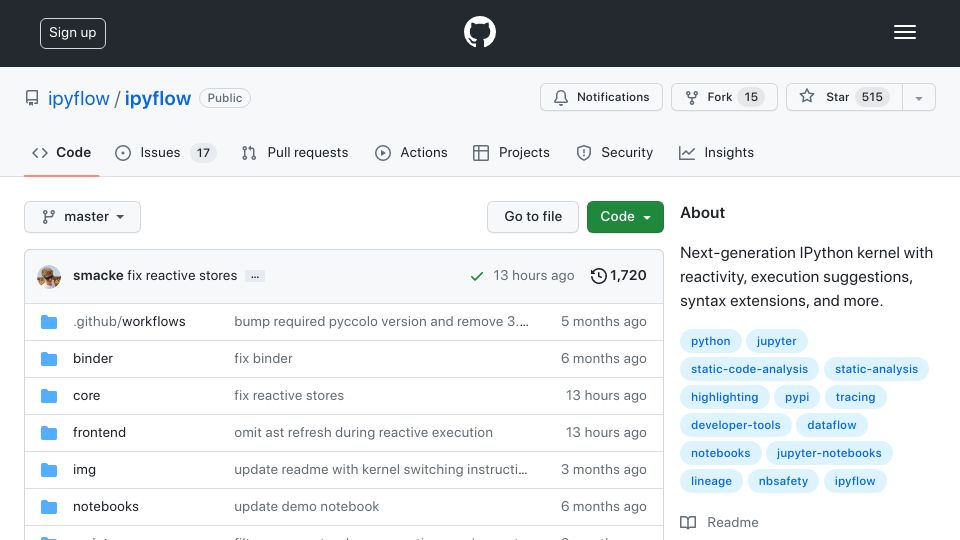The image size is (960, 540).
Task: Select the pypi topic tag
Action: coord(797,397)
